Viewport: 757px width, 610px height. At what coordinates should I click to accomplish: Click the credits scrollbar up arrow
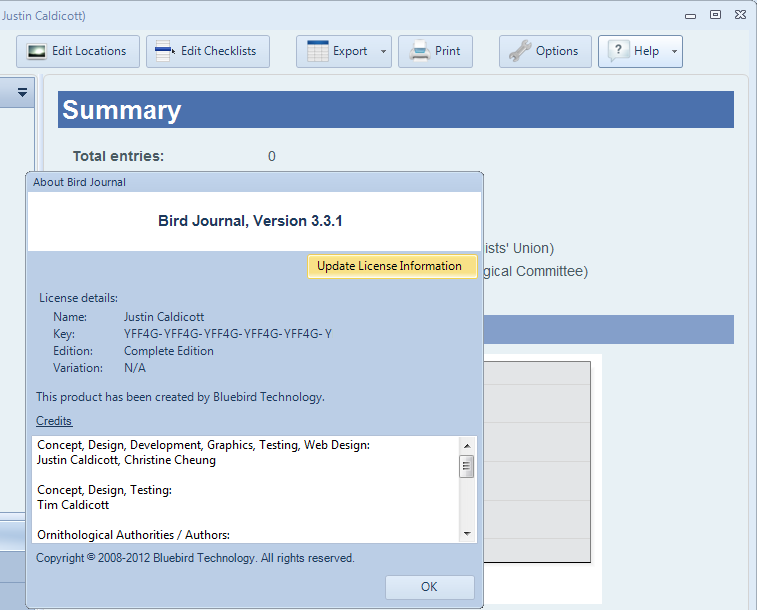[467, 445]
